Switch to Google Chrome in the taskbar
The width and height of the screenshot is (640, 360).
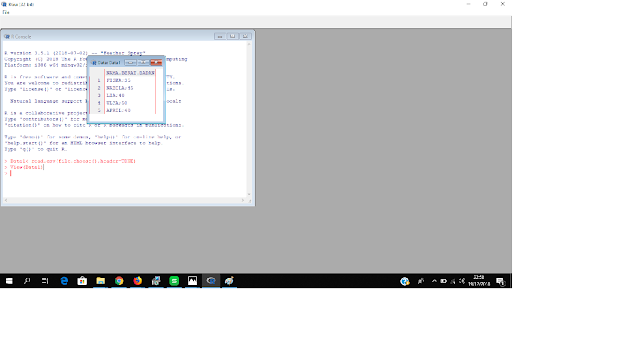coord(119,281)
